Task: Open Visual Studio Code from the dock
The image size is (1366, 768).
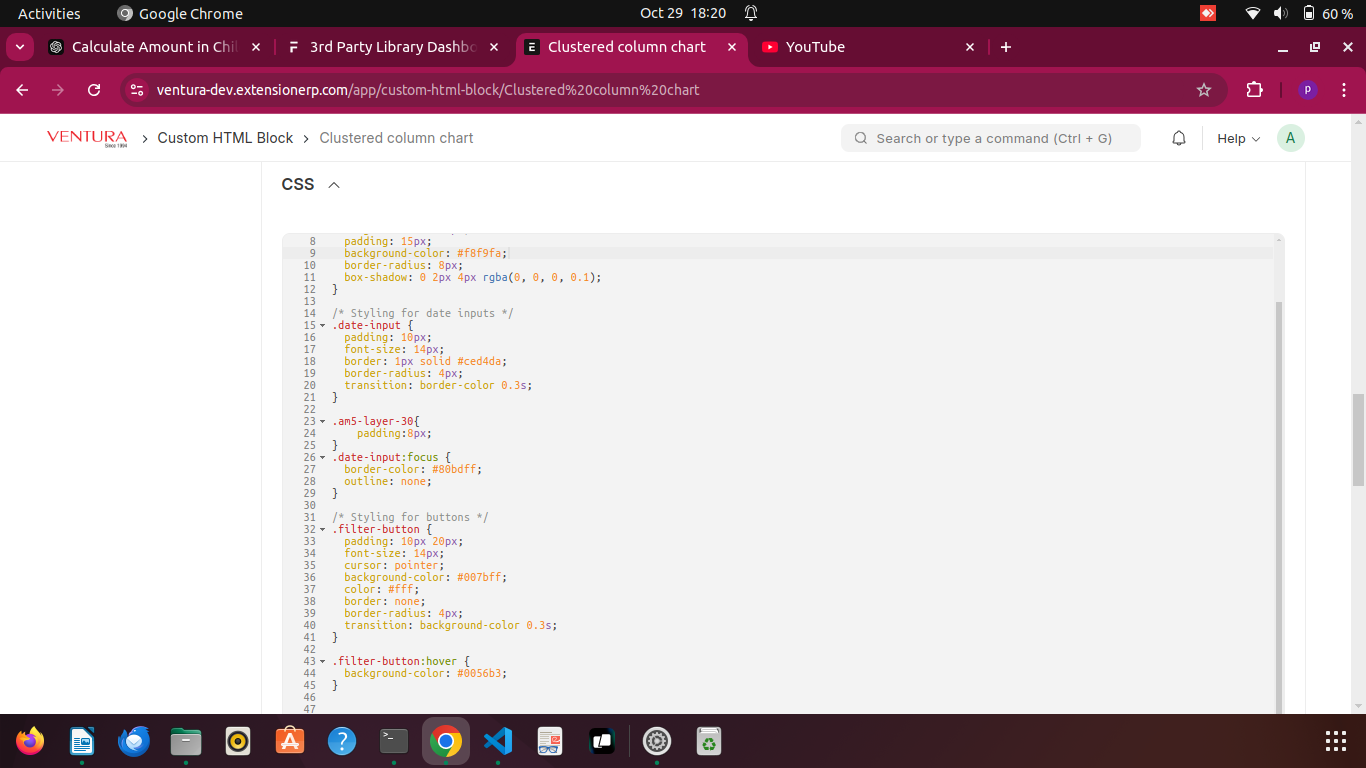Action: tap(498, 741)
